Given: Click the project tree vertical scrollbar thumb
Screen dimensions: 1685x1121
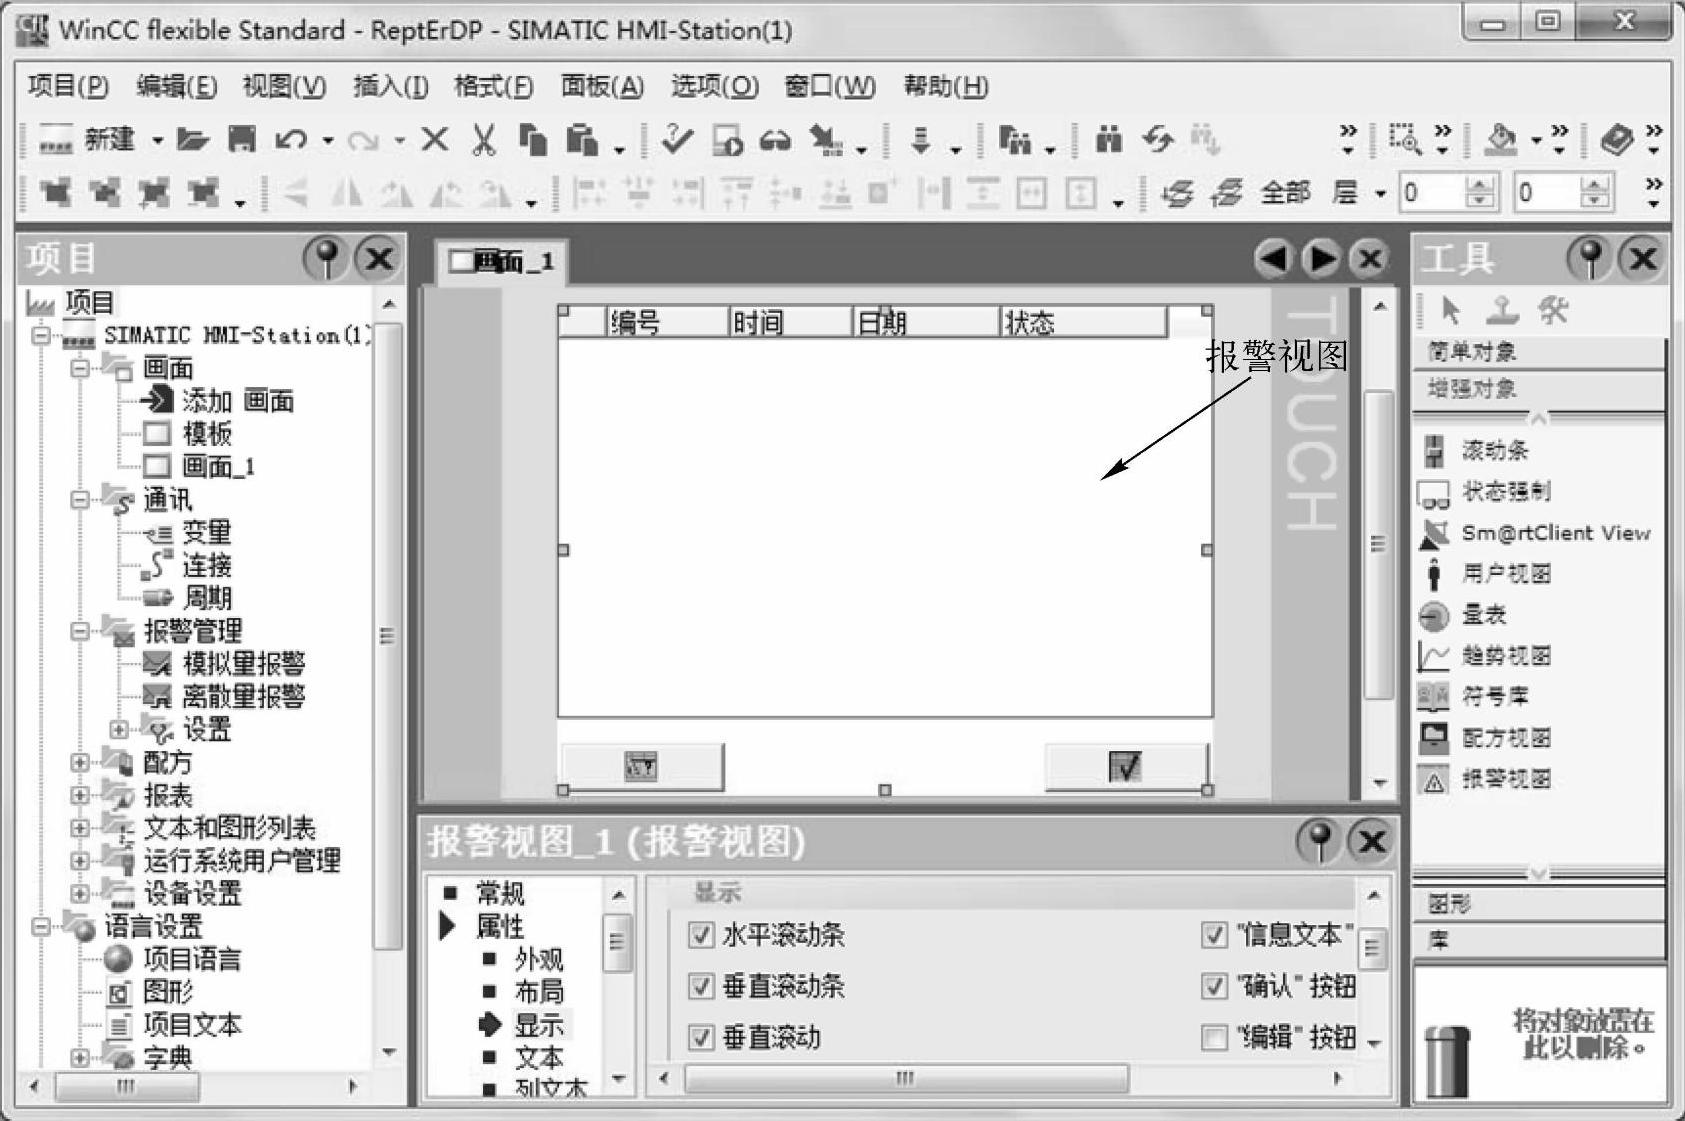Looking at the screenshot, I should pos(387,635).
